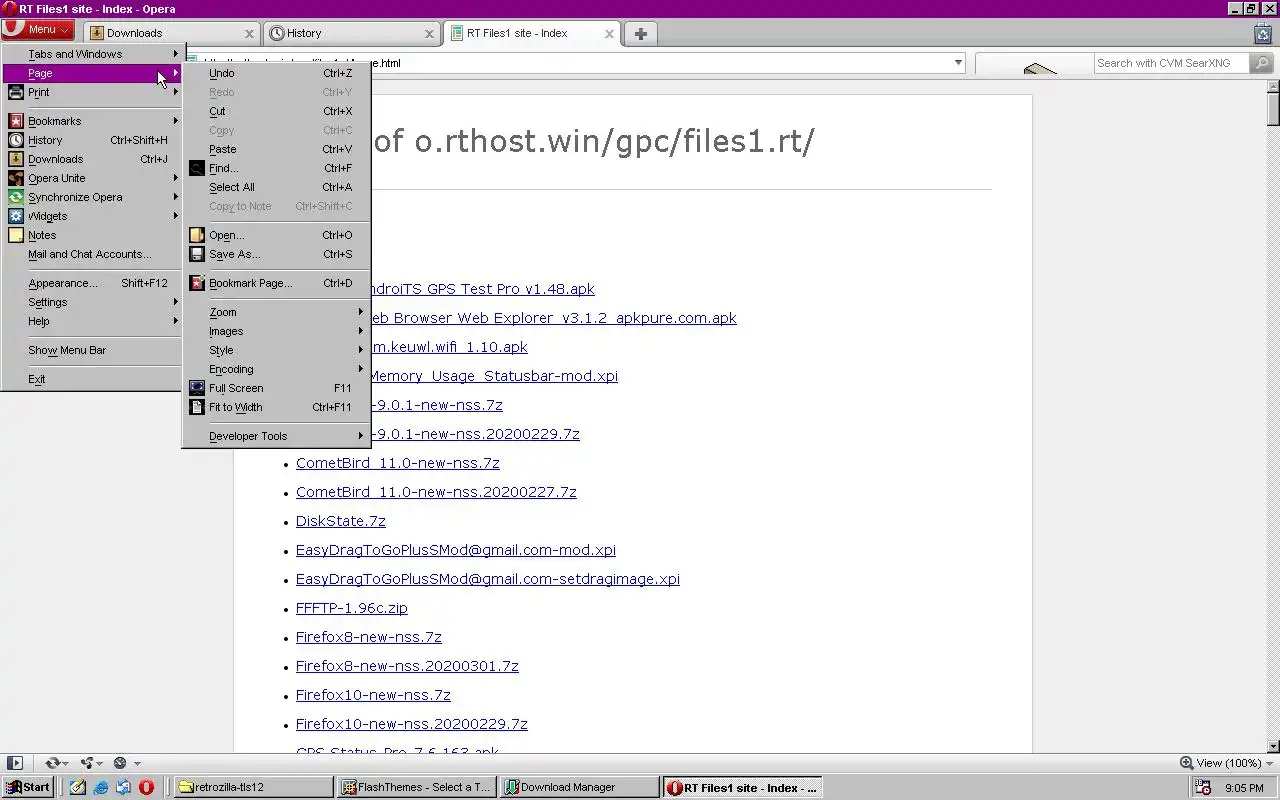Click the search magnifier button
Viewport: 1280px width, 800px height.
[1262, 63]
